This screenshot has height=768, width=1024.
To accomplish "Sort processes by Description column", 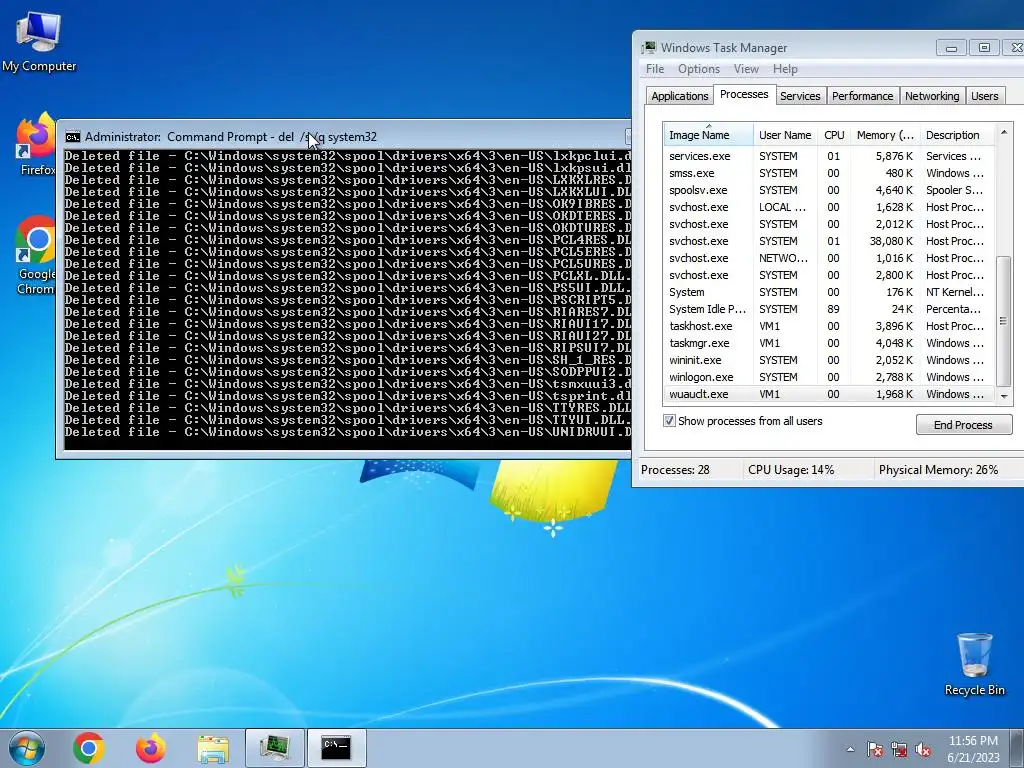I will click(957, 135).
